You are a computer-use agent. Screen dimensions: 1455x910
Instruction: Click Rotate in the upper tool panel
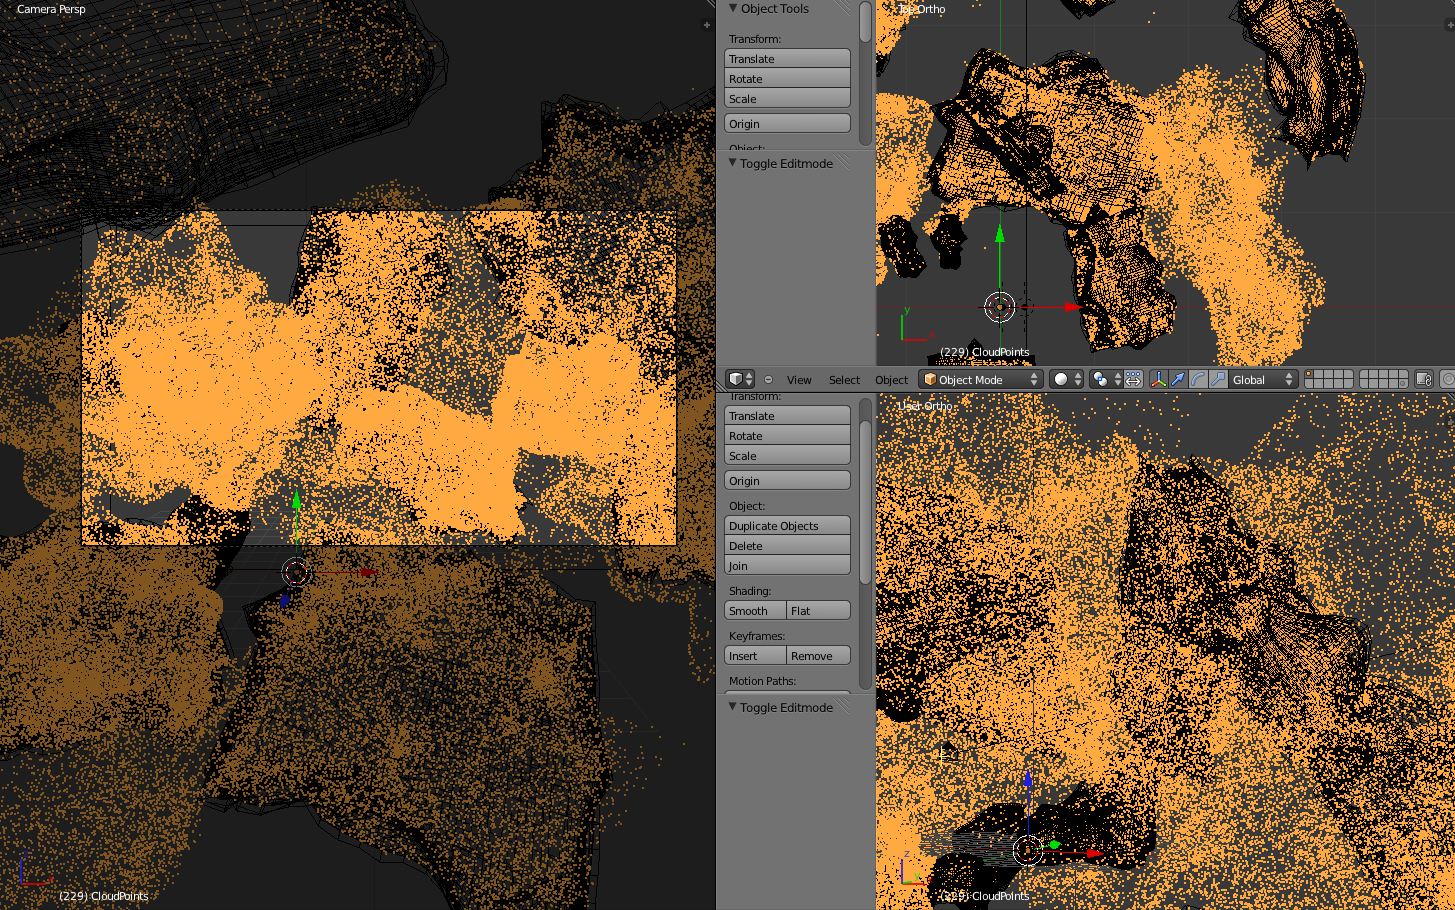[x=787, y=79]
